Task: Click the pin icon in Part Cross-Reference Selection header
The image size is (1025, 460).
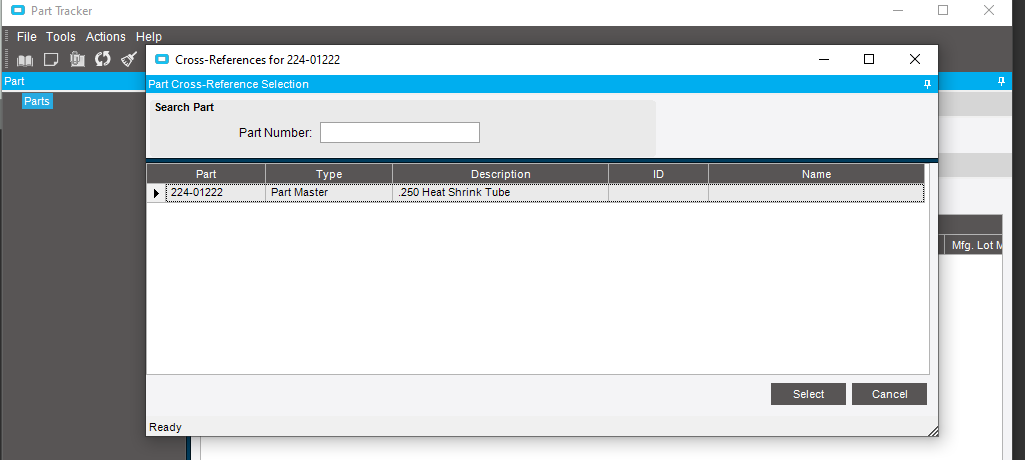Action: point(927,84)
